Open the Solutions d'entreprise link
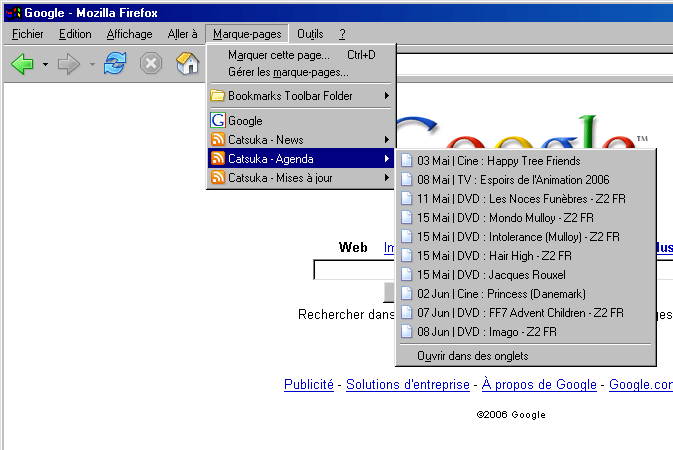Viewport: 673px width, 450px height. click(408, 384)
